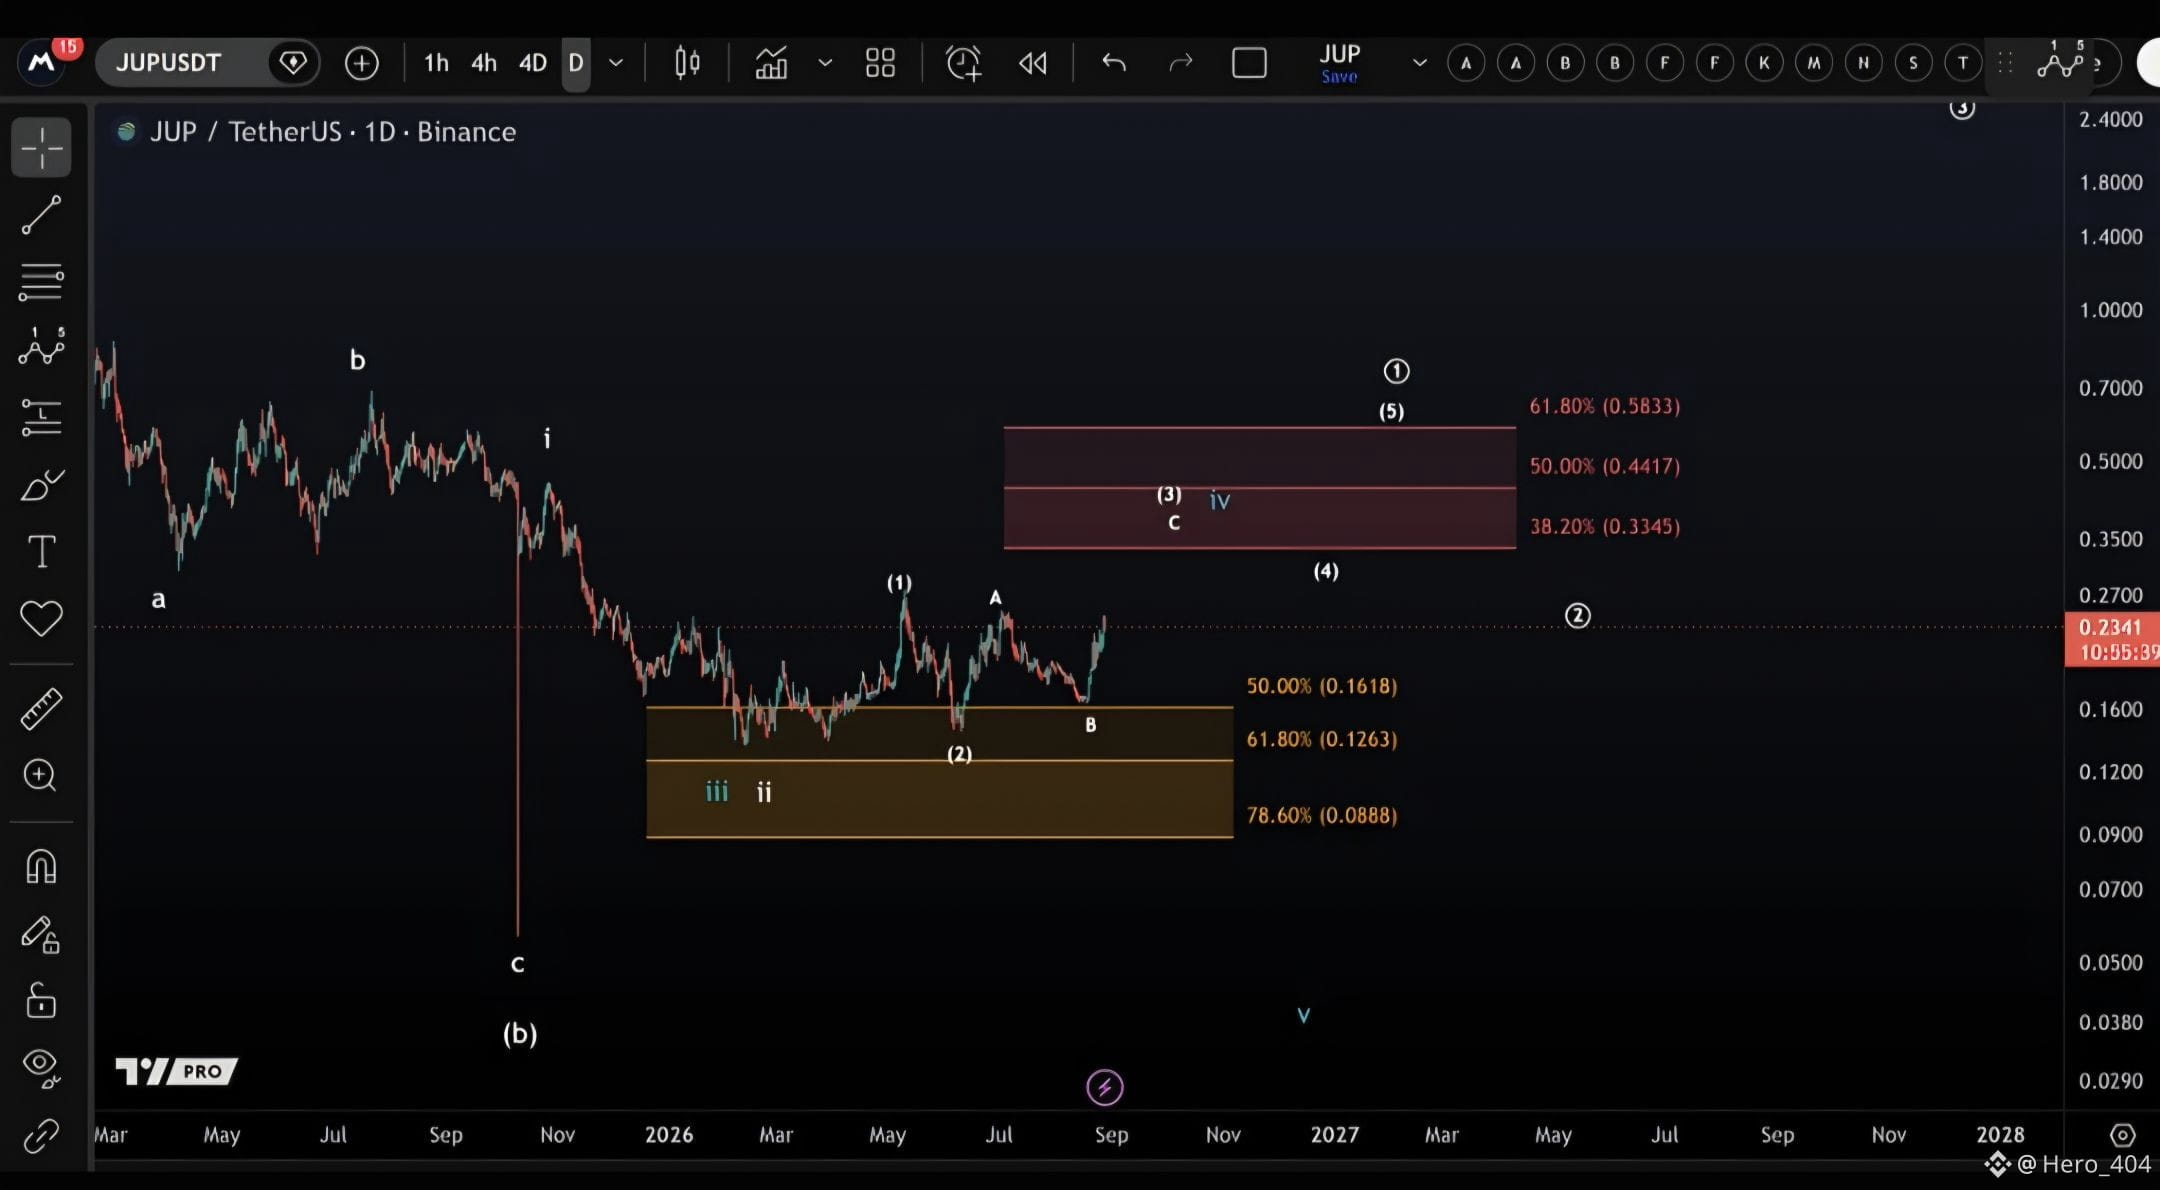The height and width of the screenshot is (1190, 2160).
Task: Select the 61.80% (0.5833) Fibonacci label
Action: 1604,406
